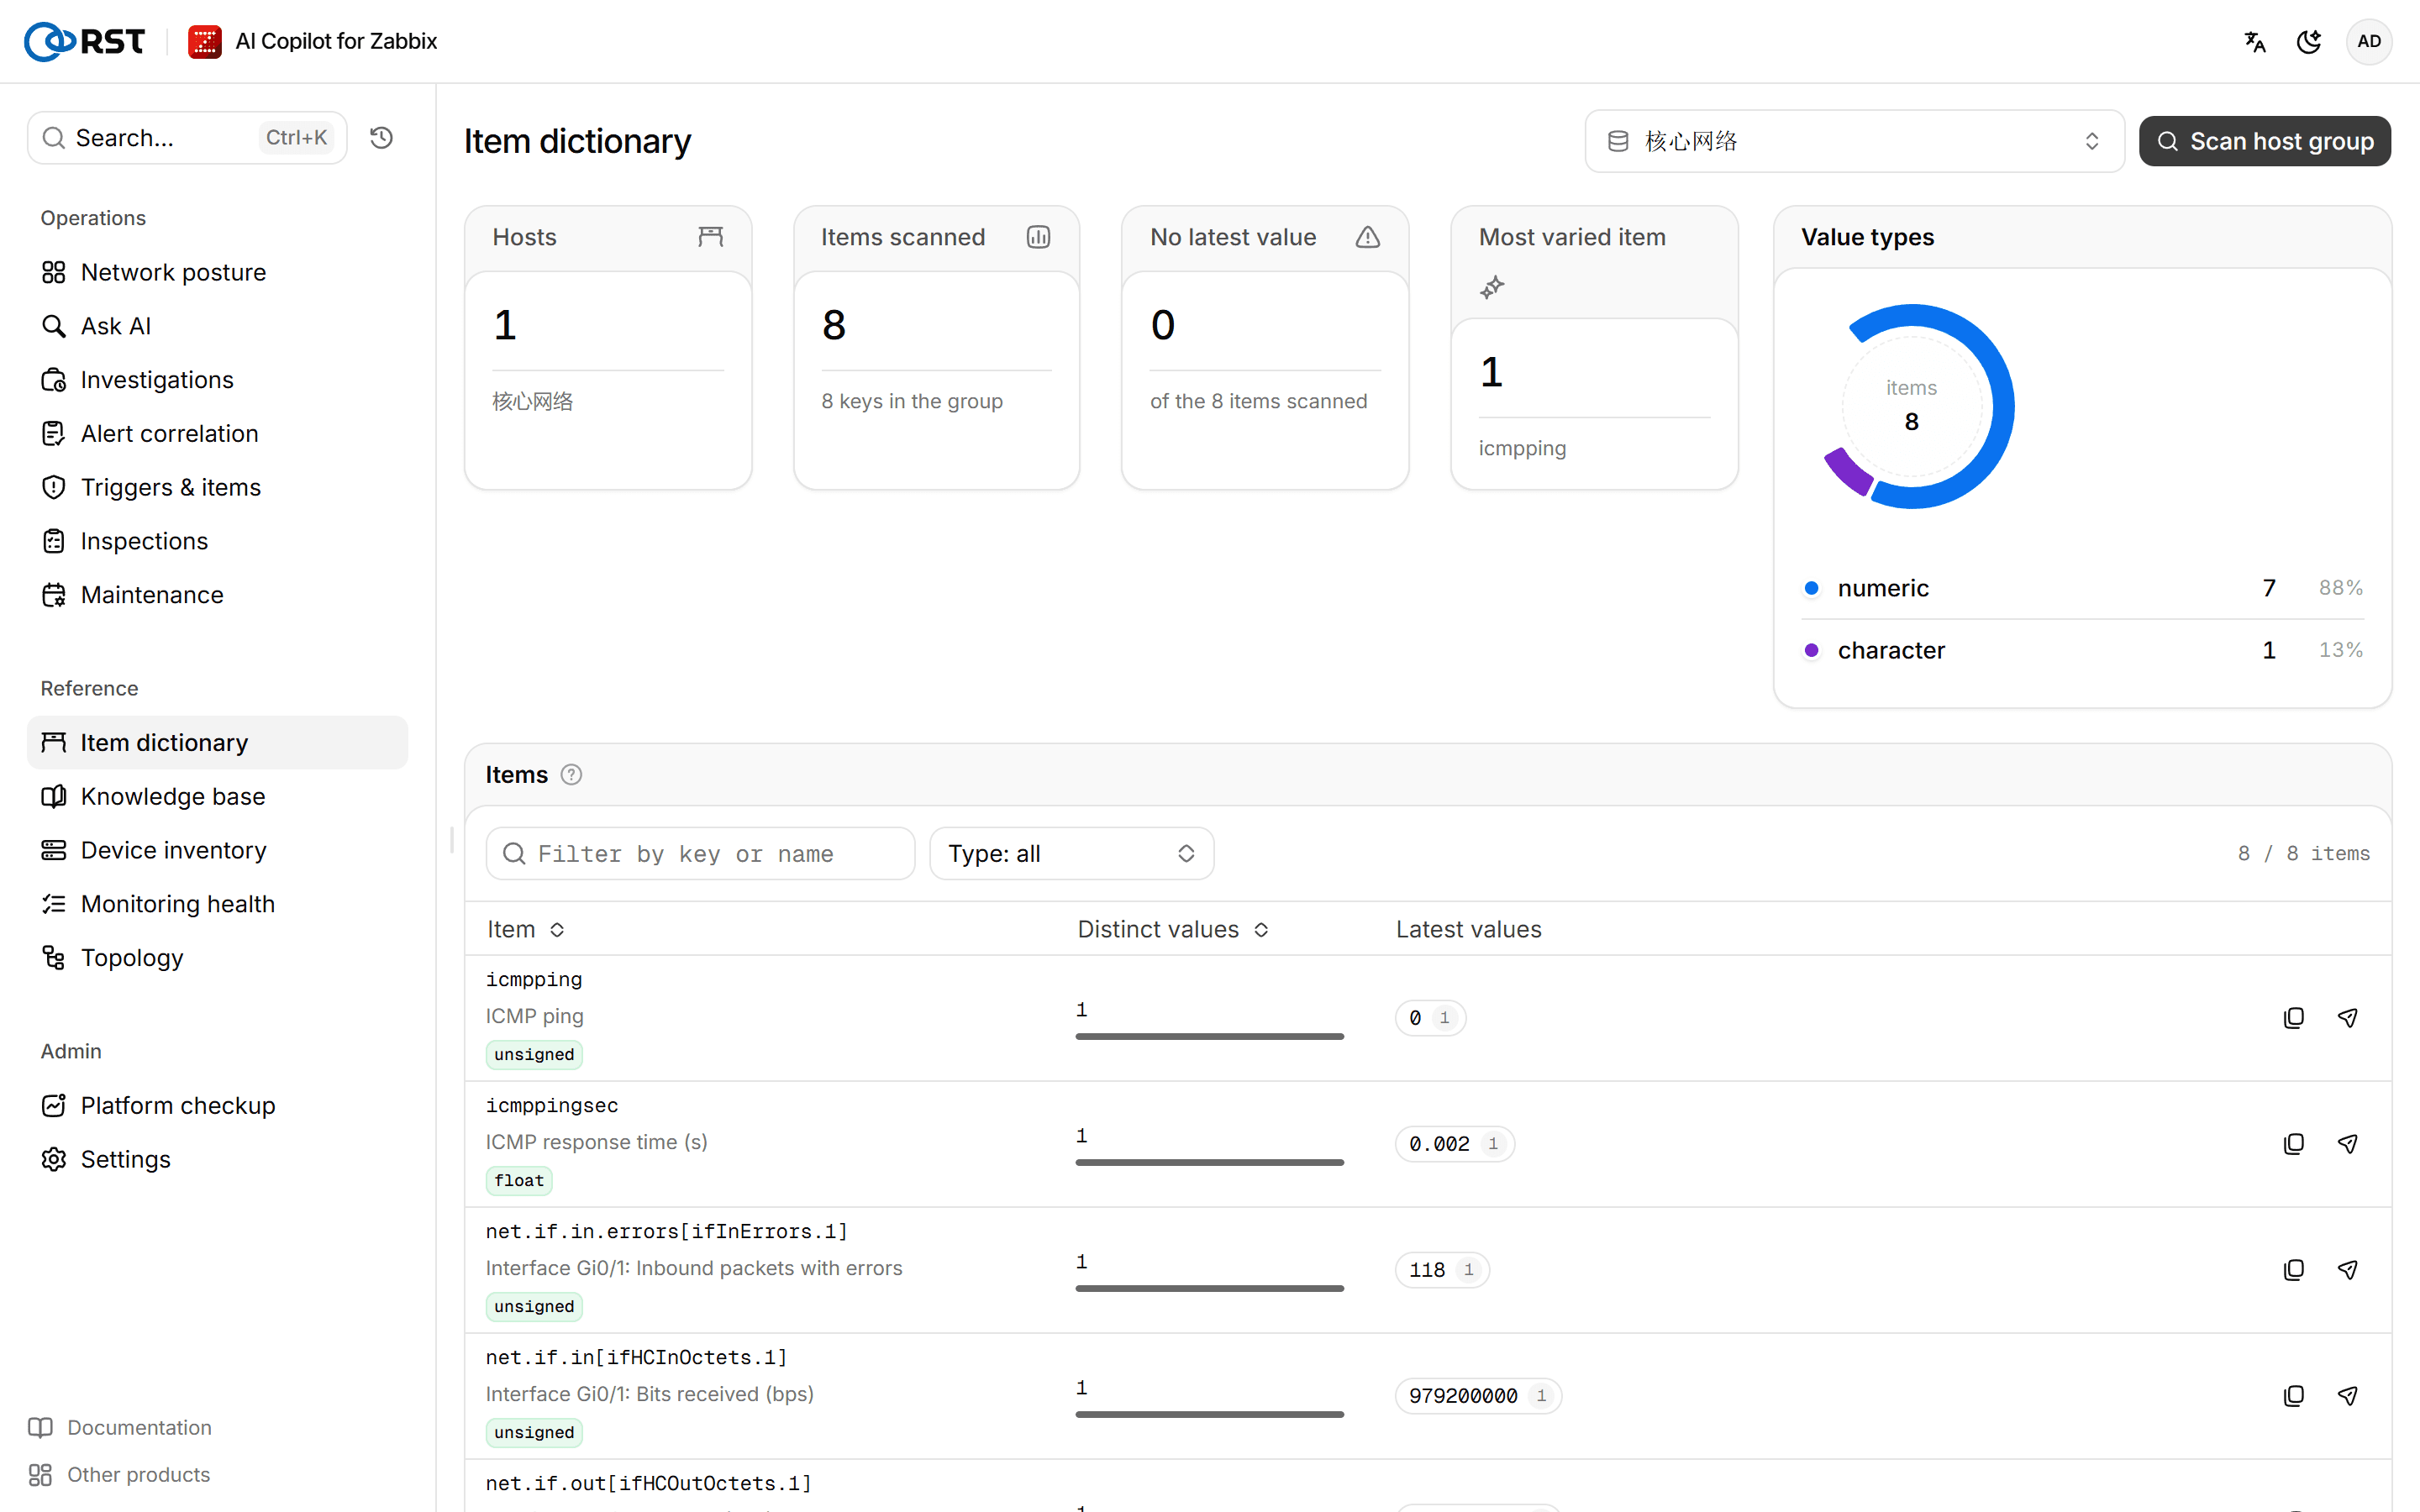Sort by the Item column
2420x1512 pixels.
[x=526, y=930]
